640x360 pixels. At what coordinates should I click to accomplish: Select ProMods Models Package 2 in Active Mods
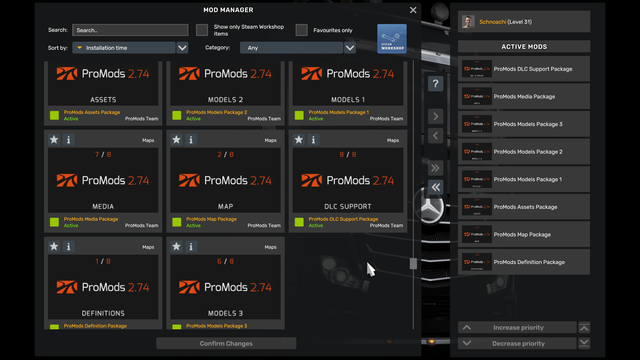coord(524,151)
